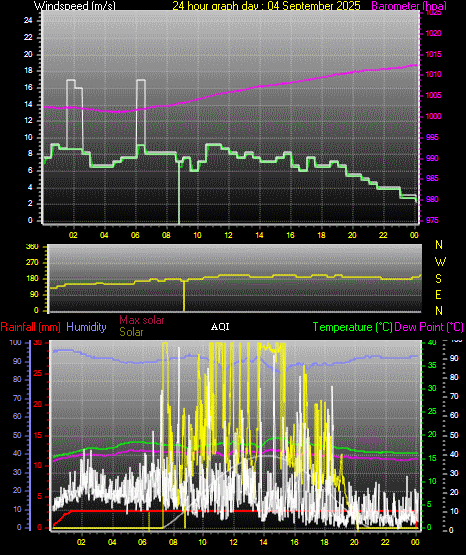Click the "270" degree label on wind direction axis
This screenshot has width=466, height=555.
pyautogui.click(x=33, y=263)
